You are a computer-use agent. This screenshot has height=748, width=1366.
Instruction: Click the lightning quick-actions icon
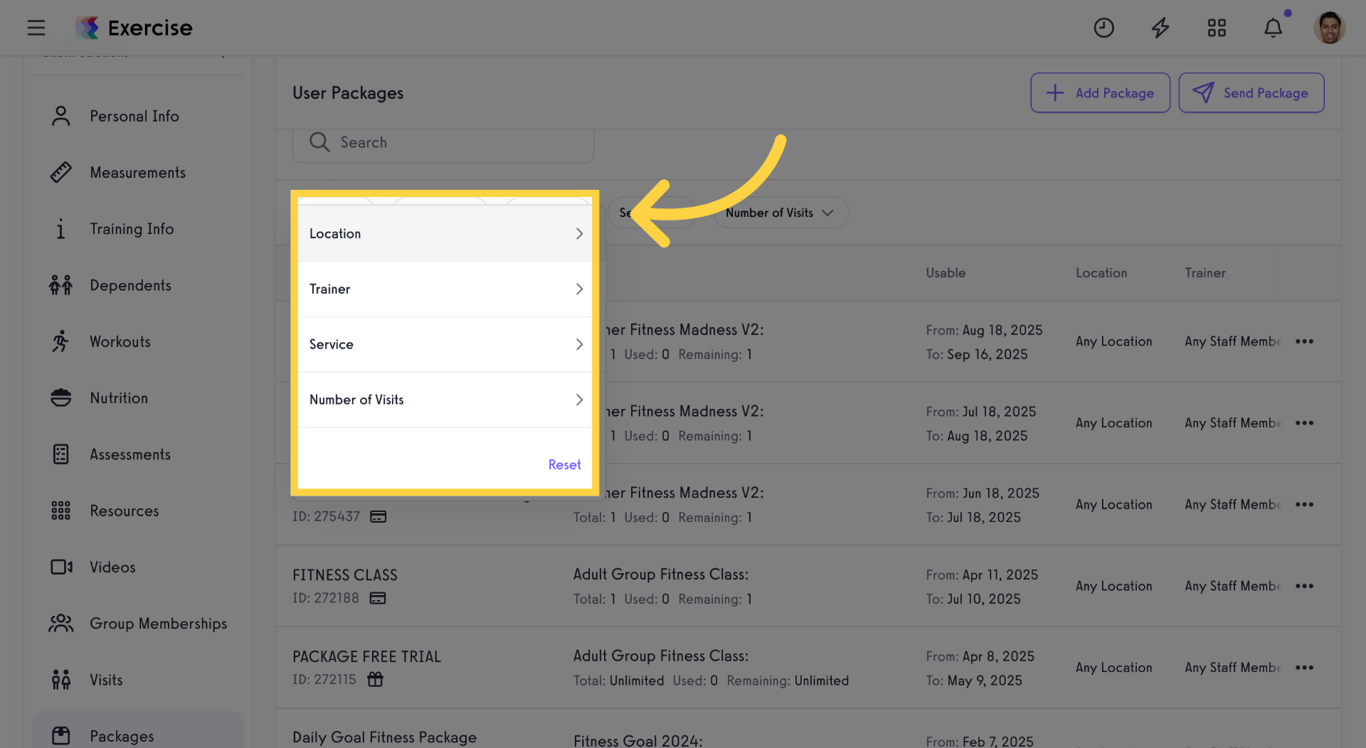pos(1160,27)
